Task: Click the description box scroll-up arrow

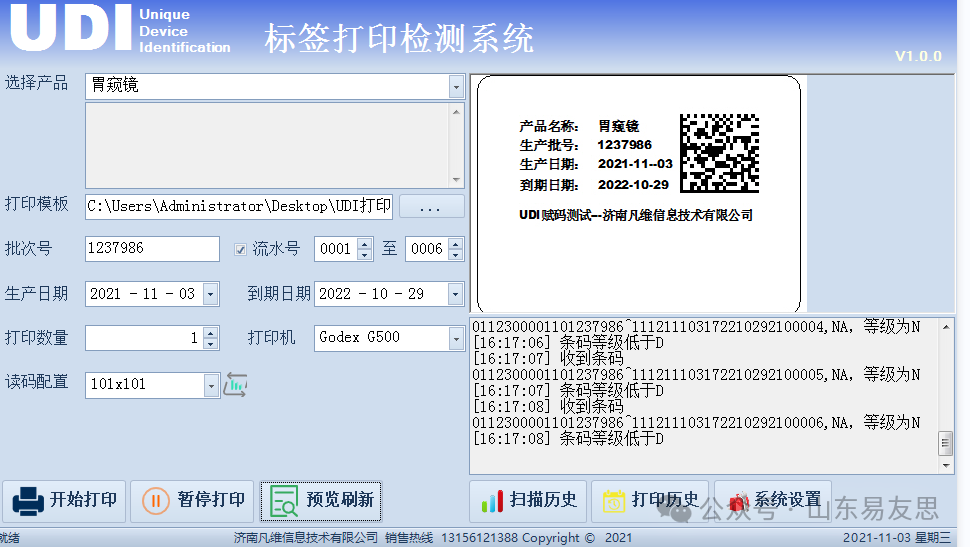Action: pyautogui.click(x=457, y=112)
